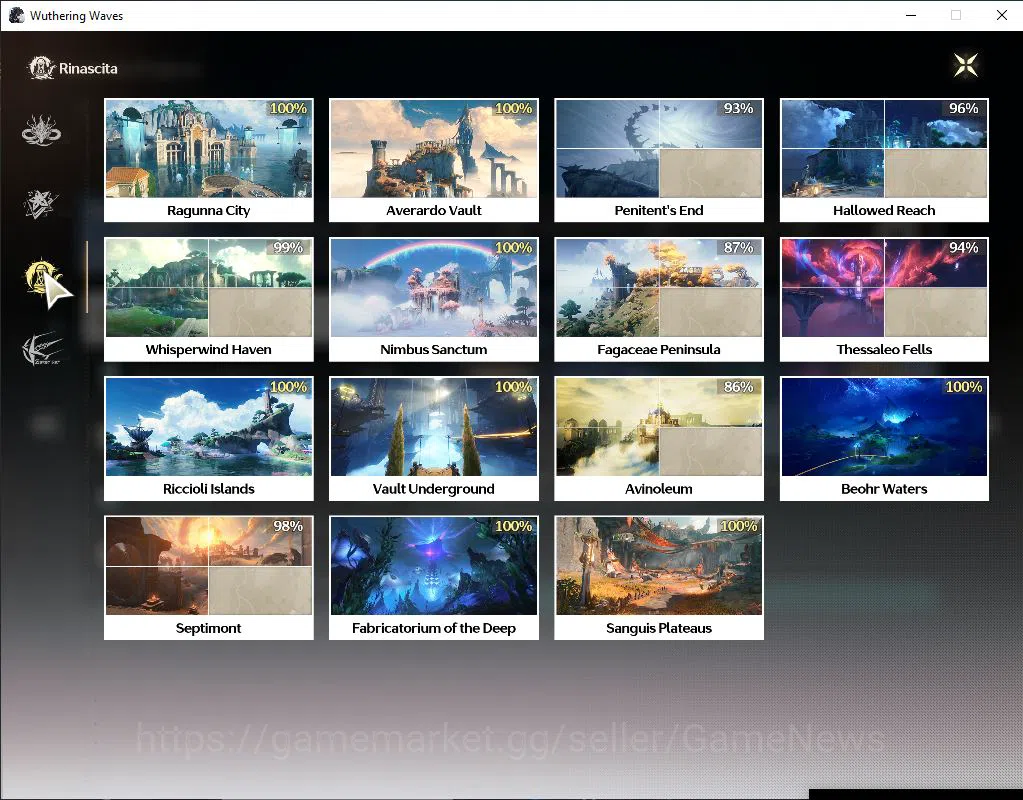Open the Vault Underground area card
Viewport: 1023px width, 800px height.
click(434, 438)
